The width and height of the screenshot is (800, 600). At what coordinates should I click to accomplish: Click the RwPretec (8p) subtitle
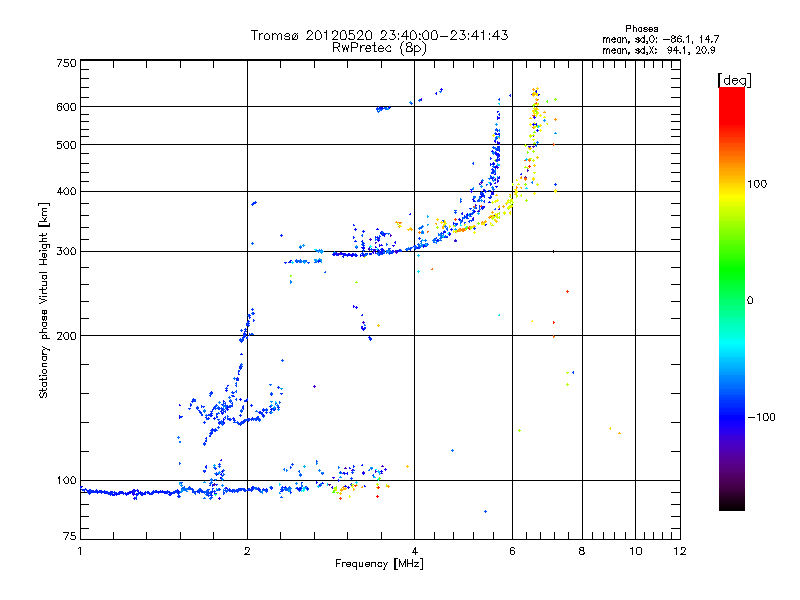pyautogui.click(x=379, y=47)
